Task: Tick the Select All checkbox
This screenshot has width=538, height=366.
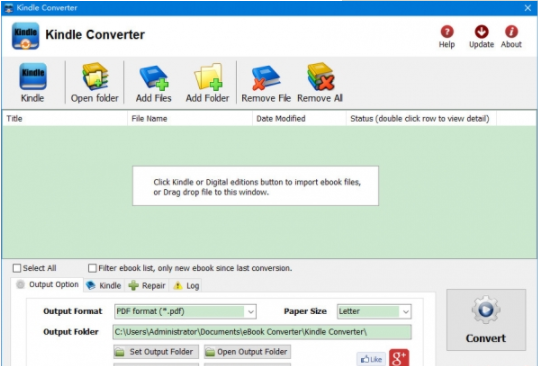Action: pyautogui.click(x=16, y=268)
